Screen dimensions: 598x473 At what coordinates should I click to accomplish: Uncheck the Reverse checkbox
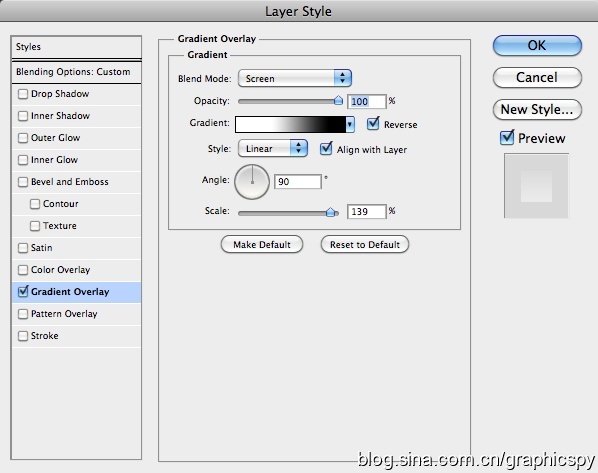coord(373,124)
